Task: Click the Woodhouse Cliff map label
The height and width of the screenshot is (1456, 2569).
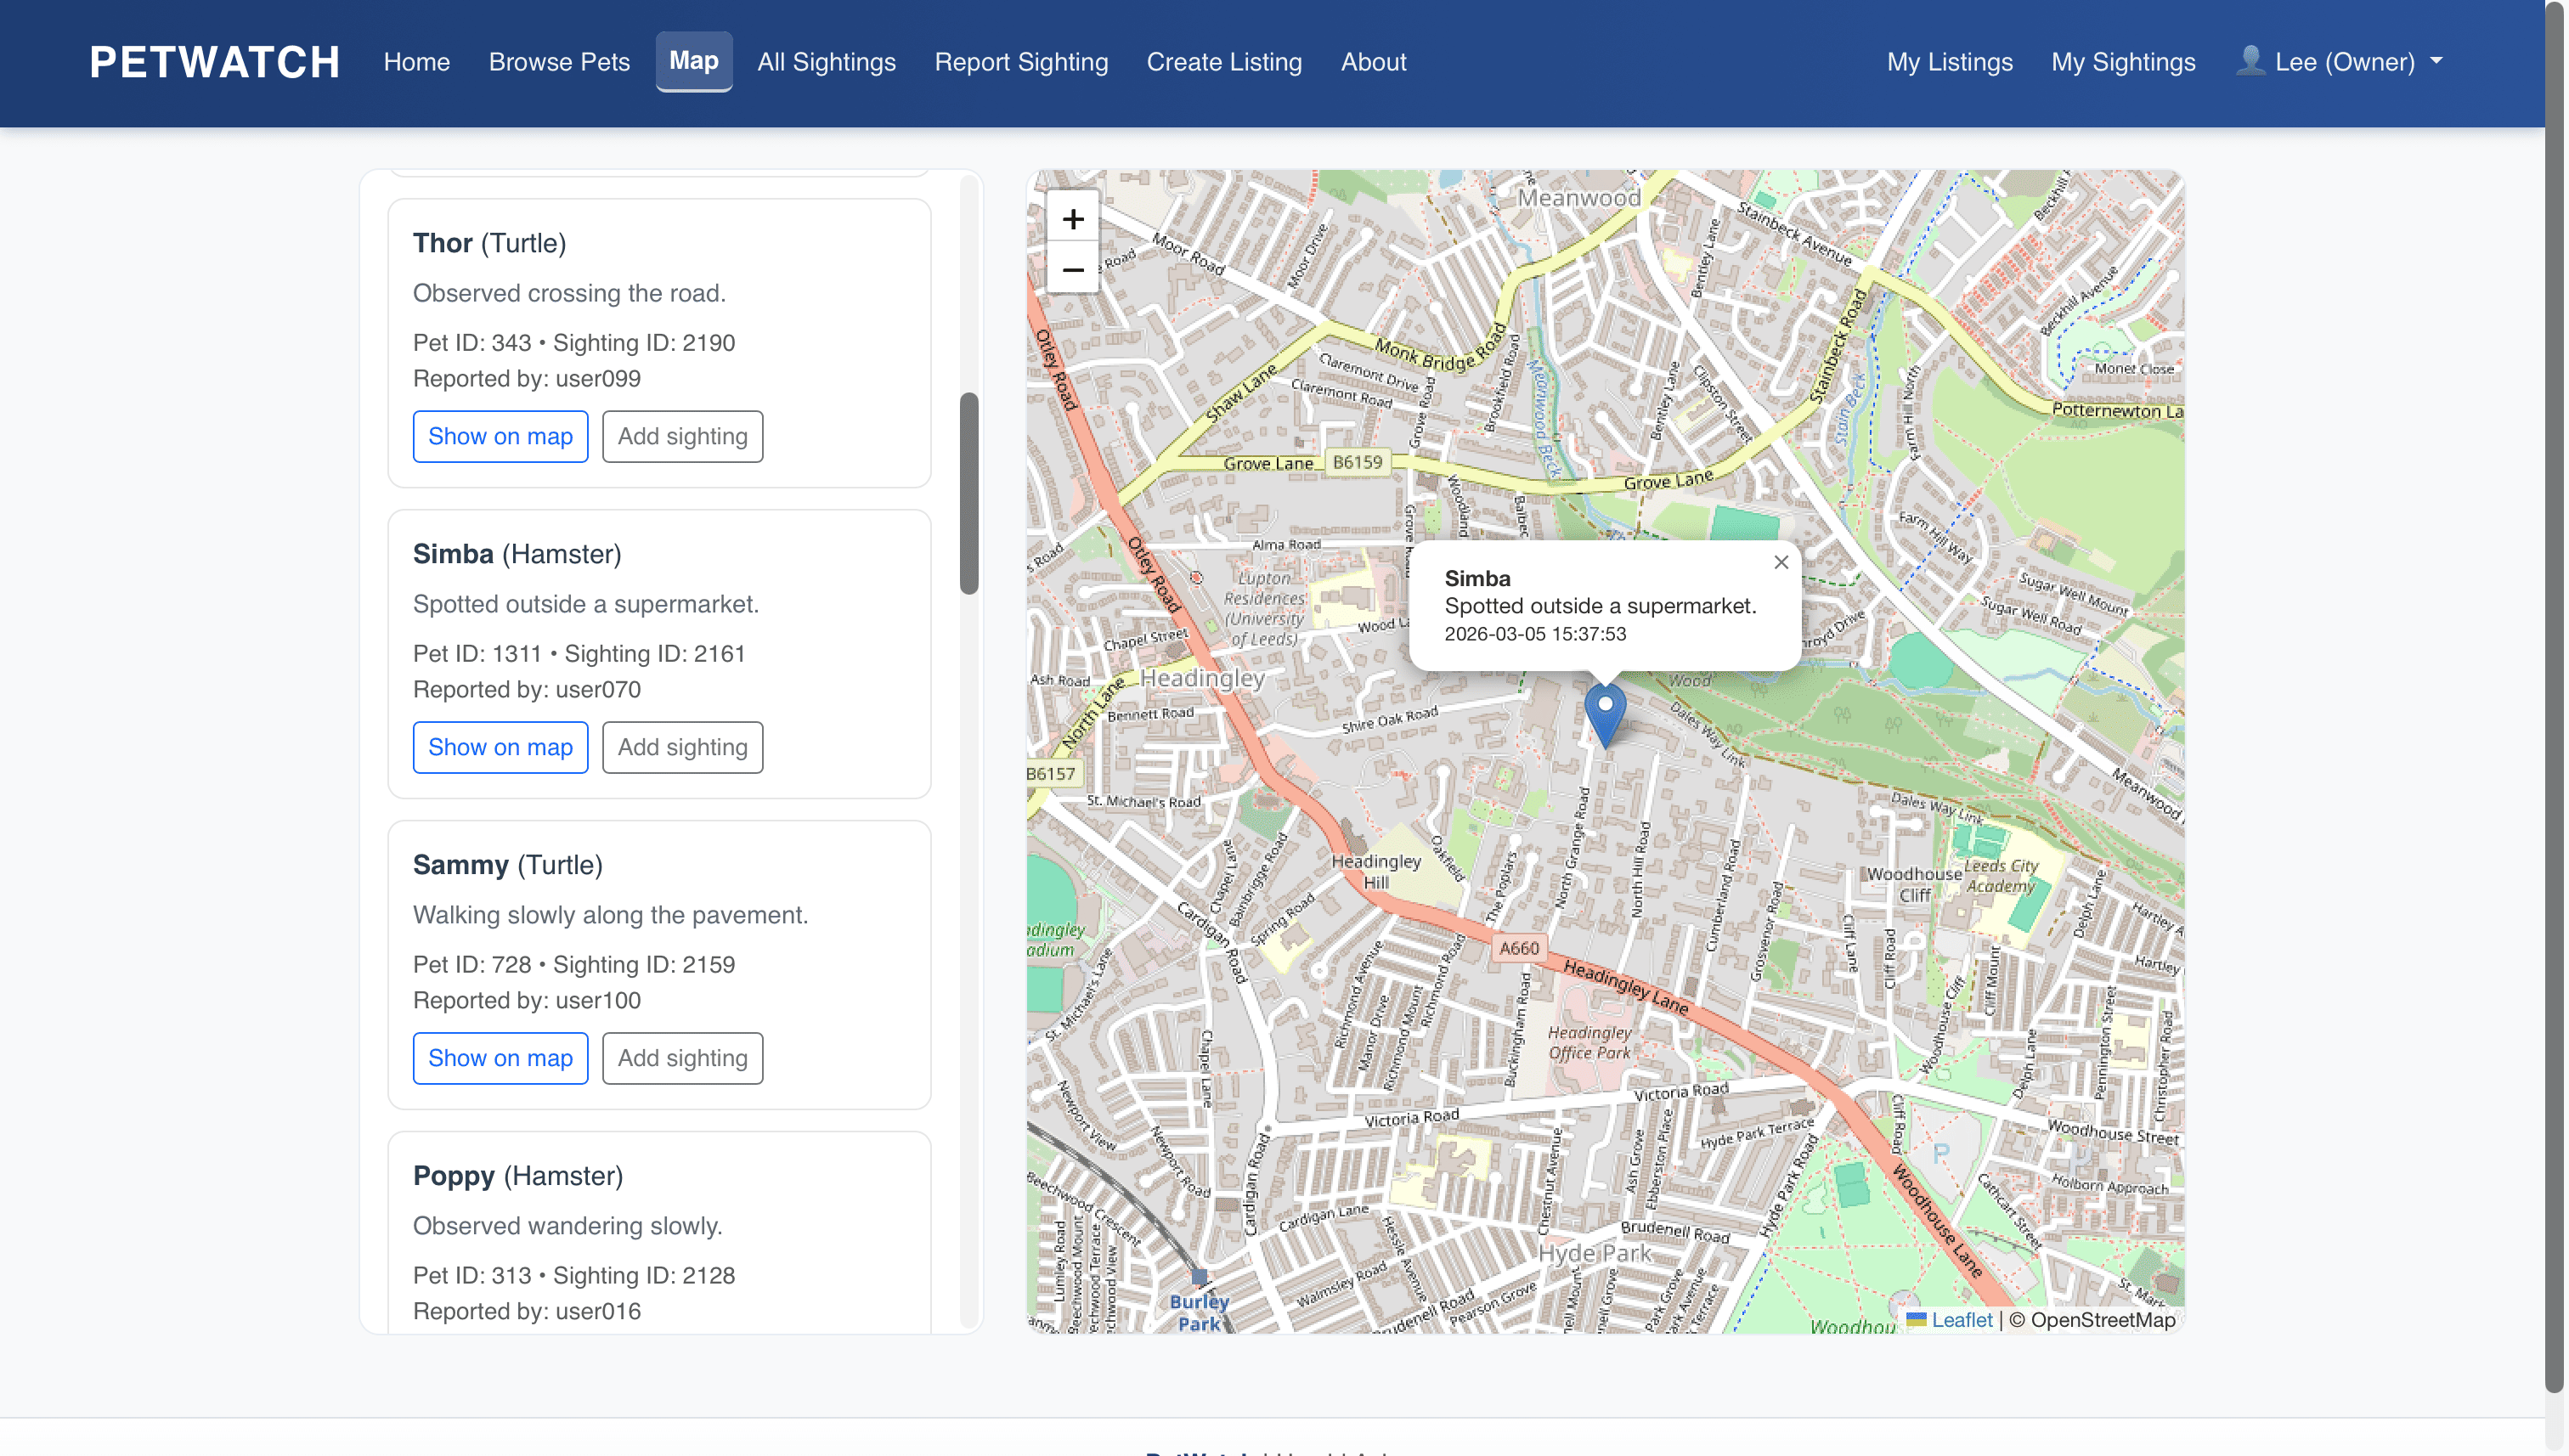Action: pyautogui.click(x=1914, y=885)
